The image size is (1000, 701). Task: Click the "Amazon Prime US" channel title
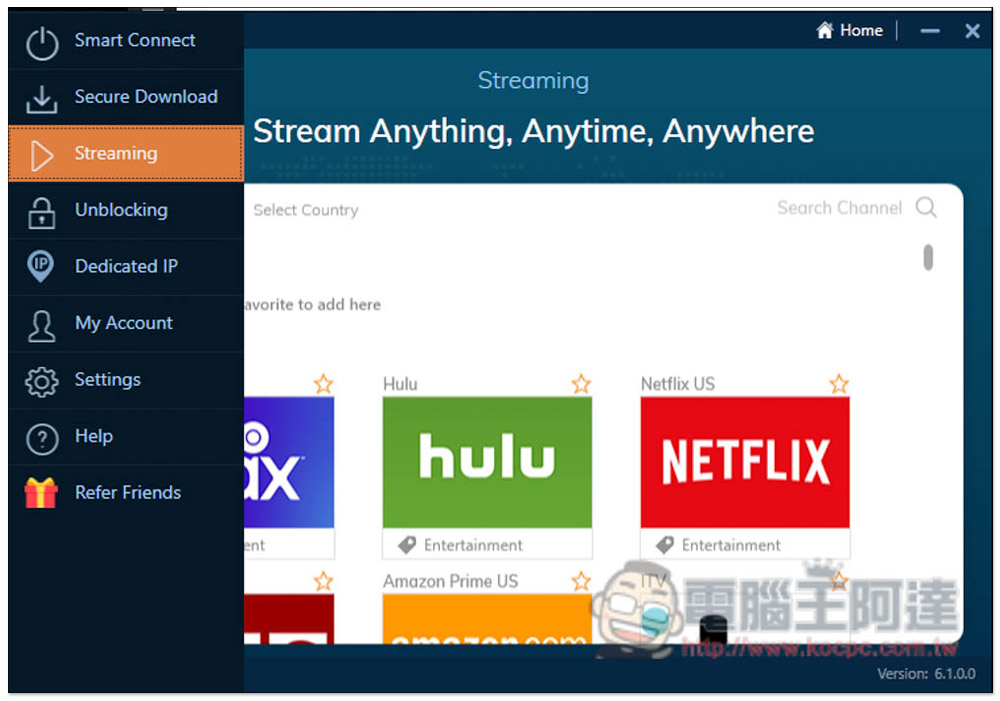(450, 581)
